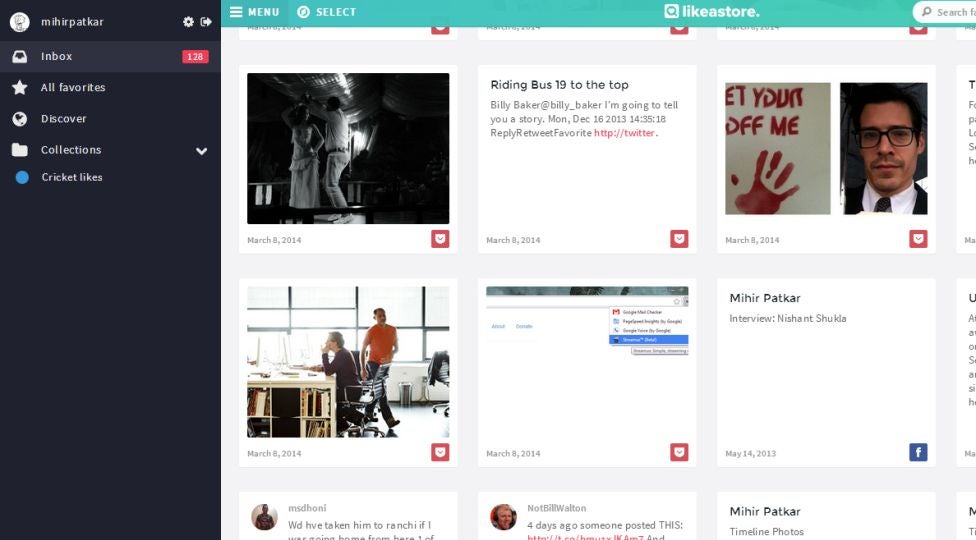976x540 pixels.
Task: Follow the http://twitter link
Action: [624, 133]
